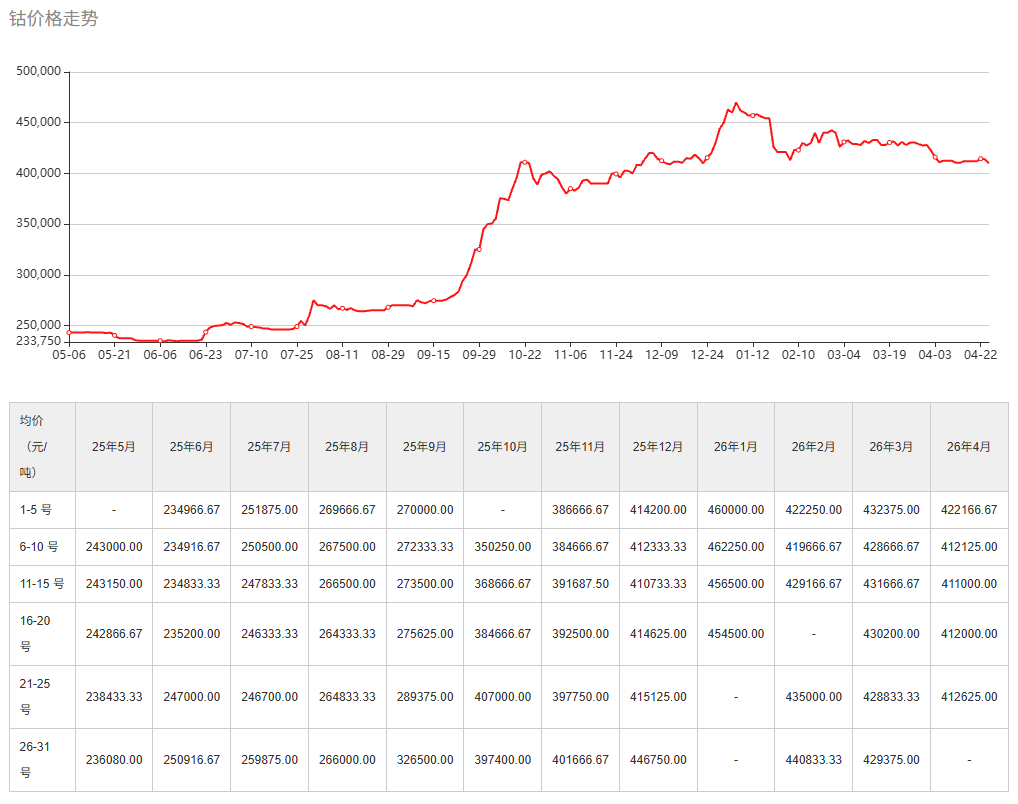Select the 407000.00 cell in 25年10月
The image size is (1018, 804).
tap(502, 697)
